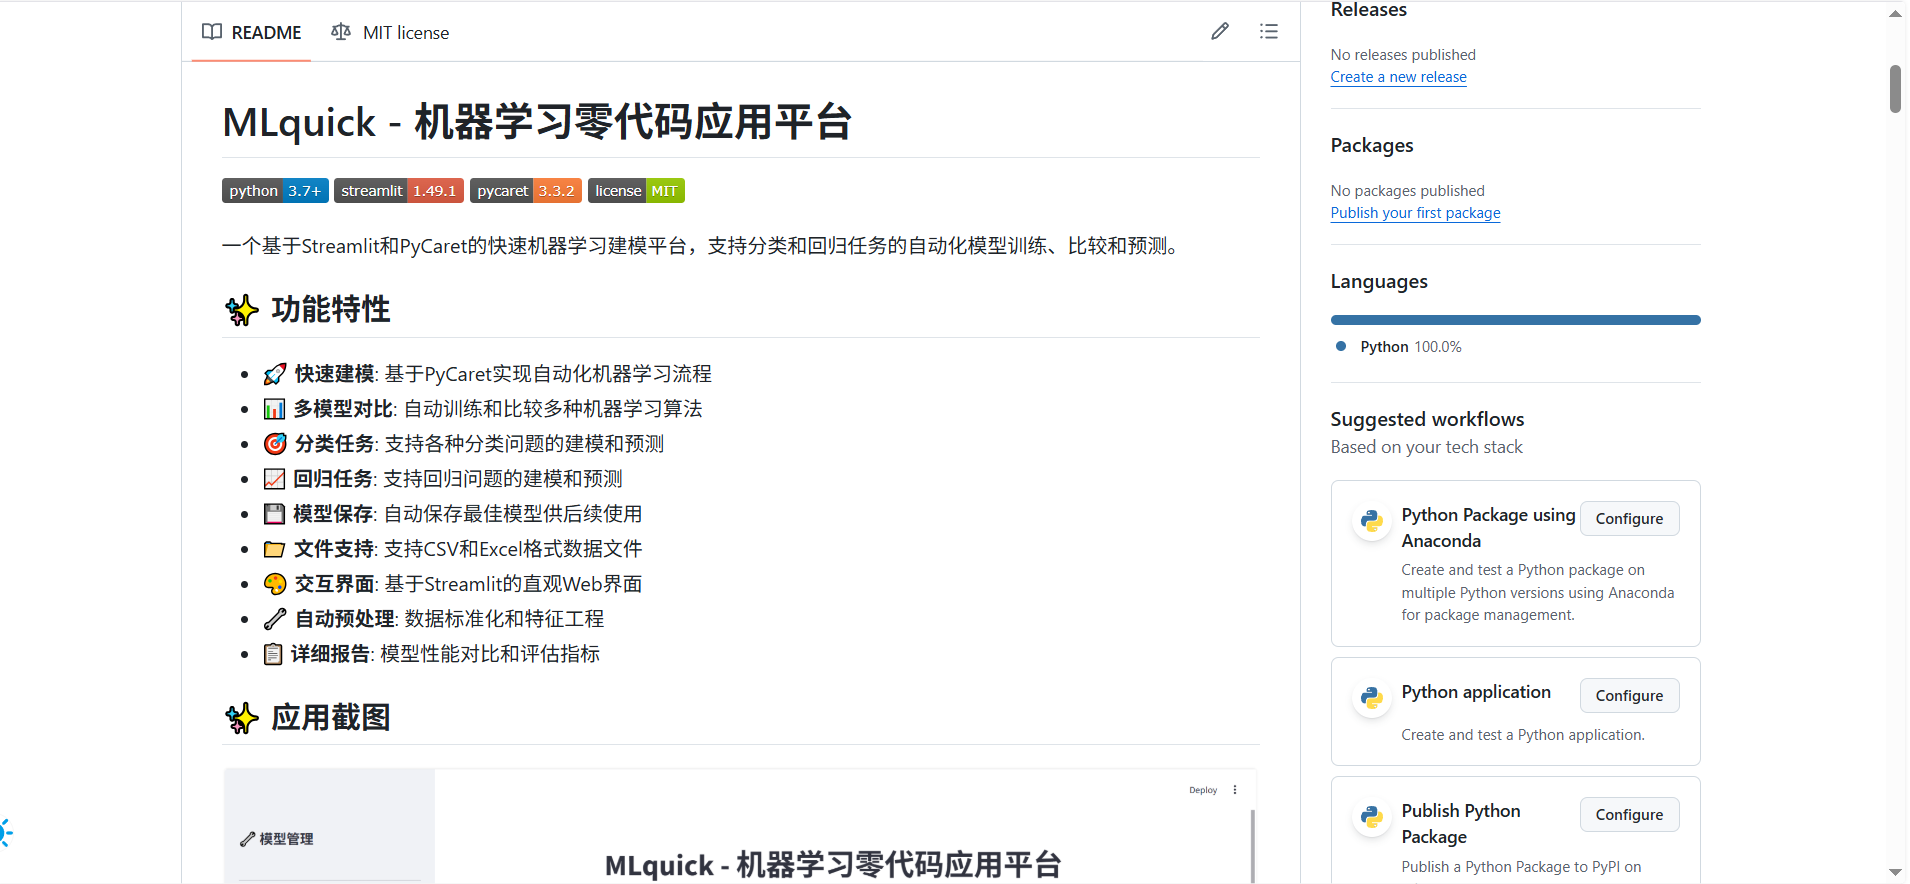Viewport: 1910px width, 884px height.
Task: Click the No packages published text
Action: tap(1407, 191)
